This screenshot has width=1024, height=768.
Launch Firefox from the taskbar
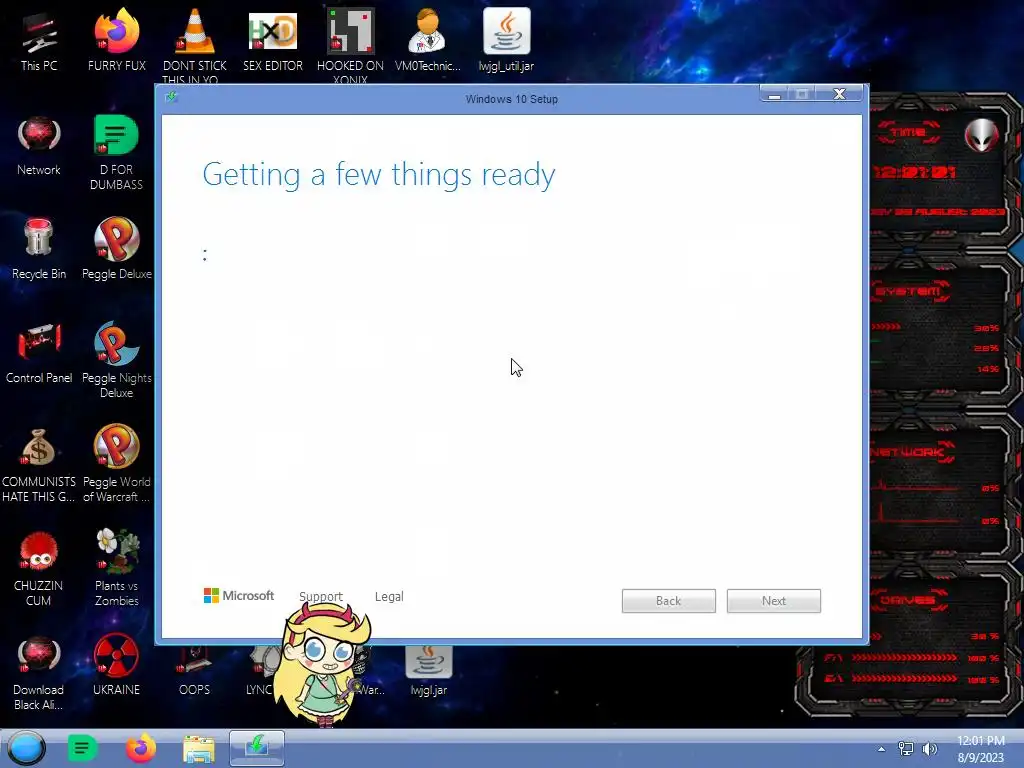140,748
